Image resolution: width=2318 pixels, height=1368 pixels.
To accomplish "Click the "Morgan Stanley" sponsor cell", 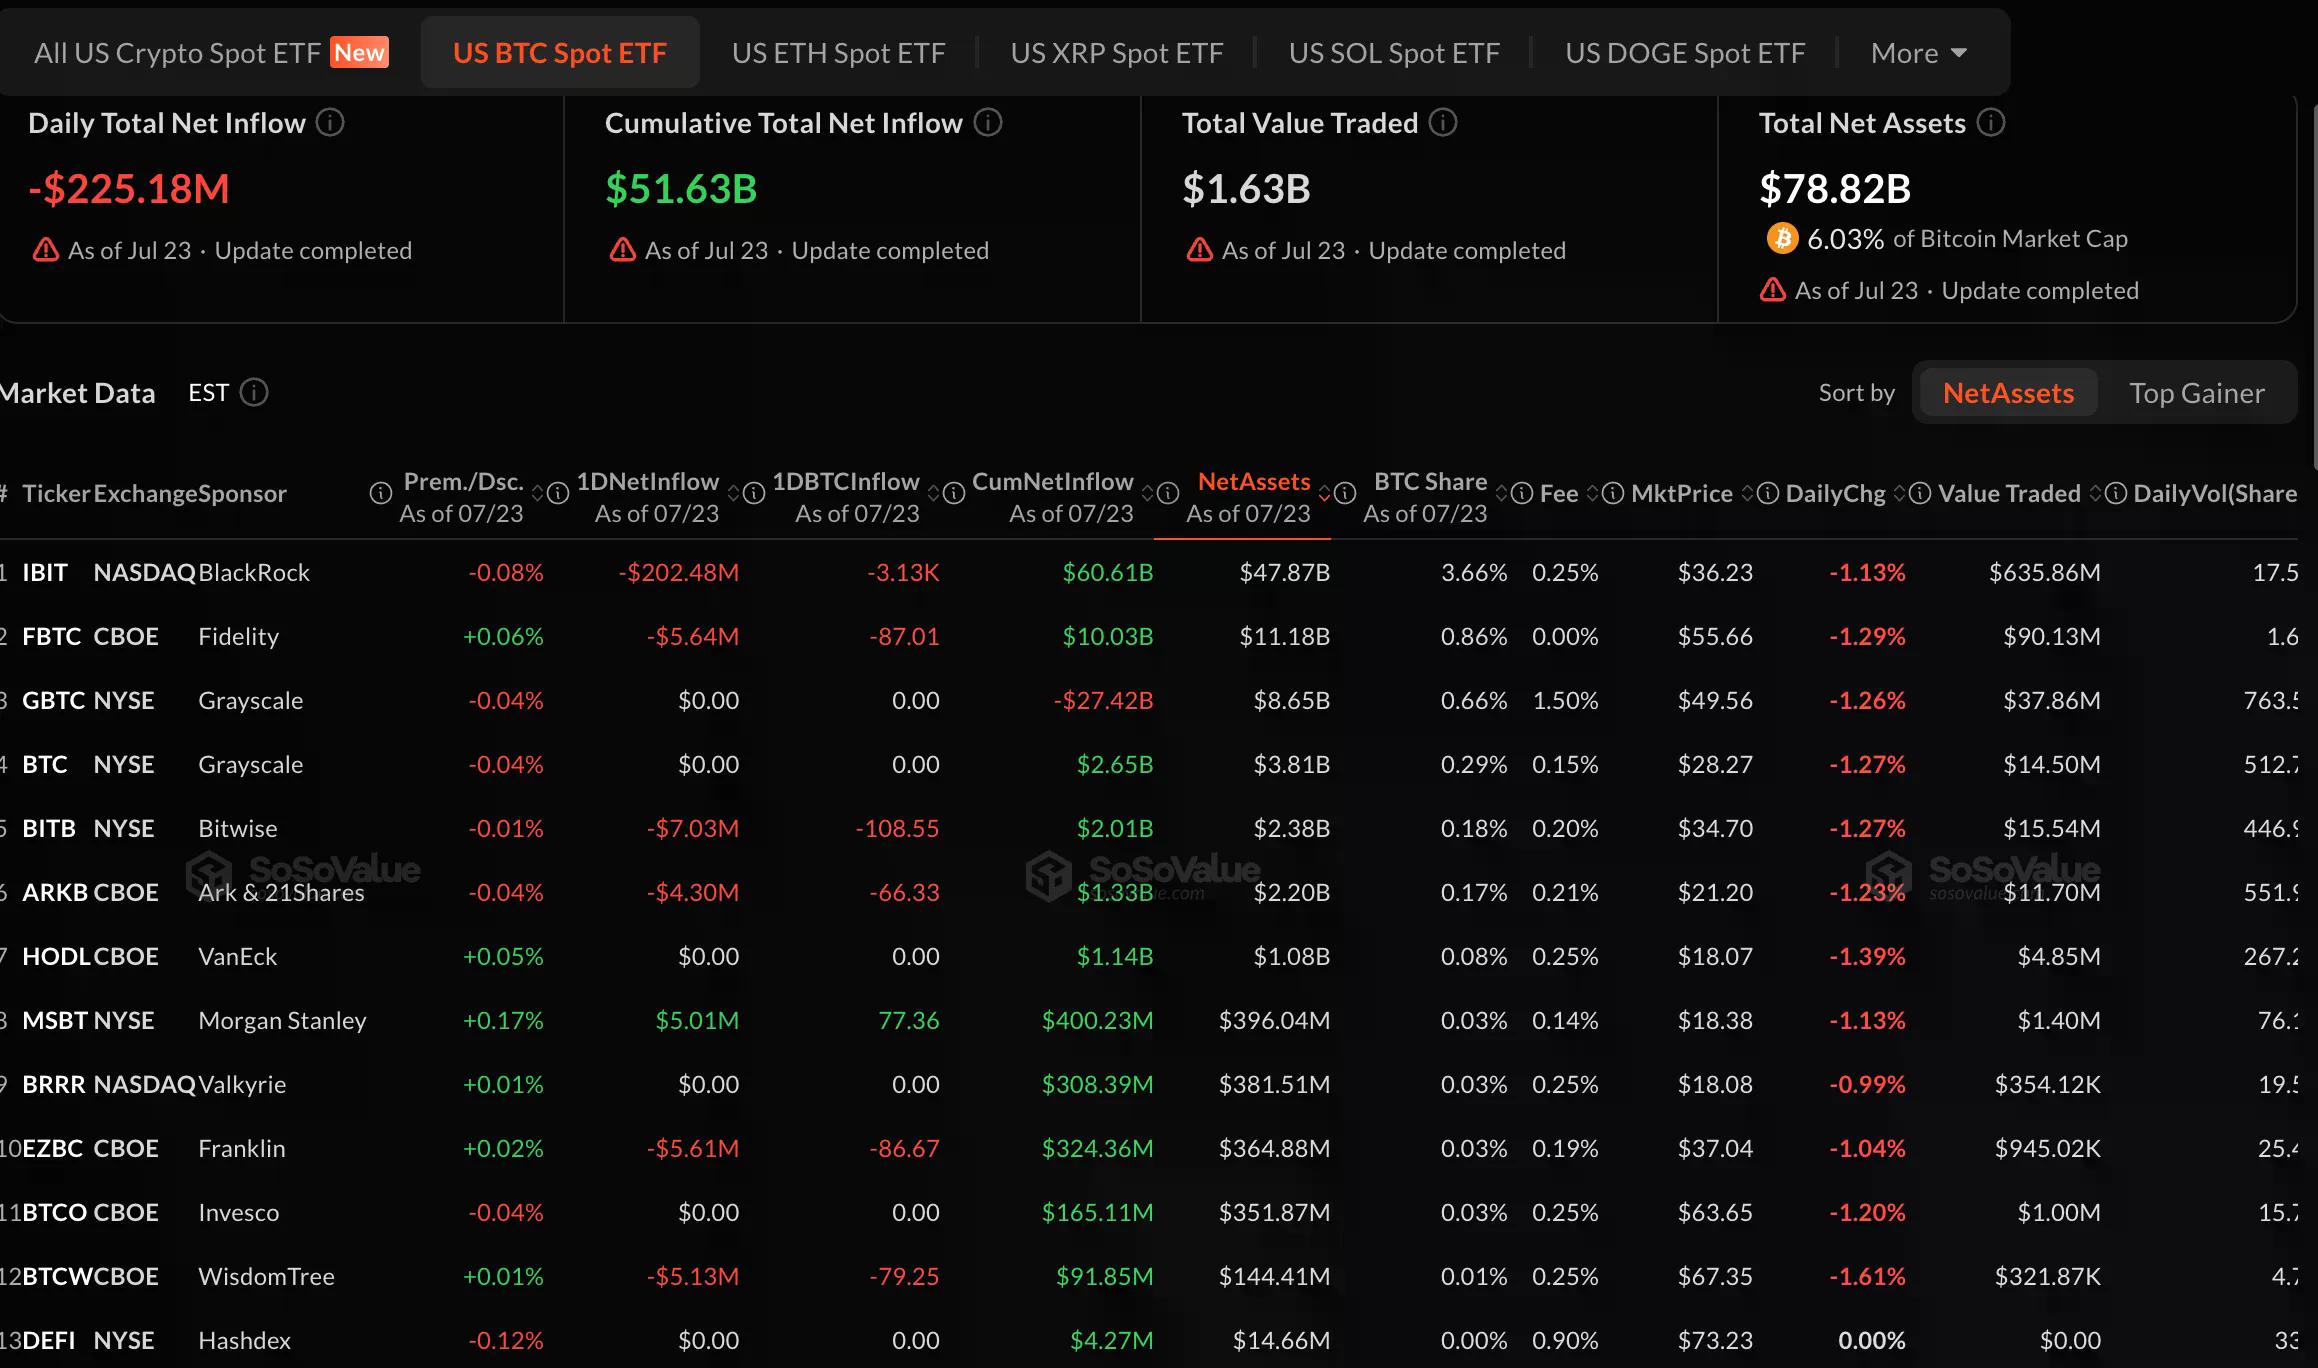I will coord(282,1020).
